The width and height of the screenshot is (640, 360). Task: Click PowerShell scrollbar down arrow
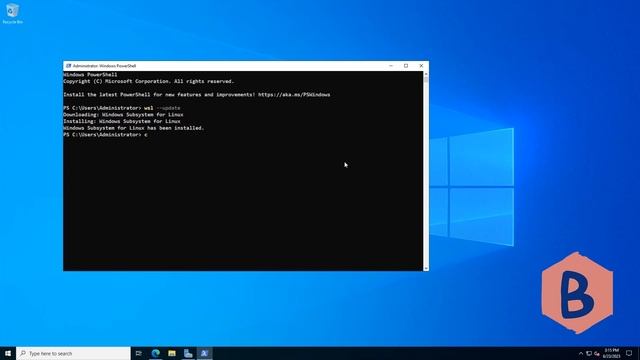pyautogui.click(x=426, y=268)
